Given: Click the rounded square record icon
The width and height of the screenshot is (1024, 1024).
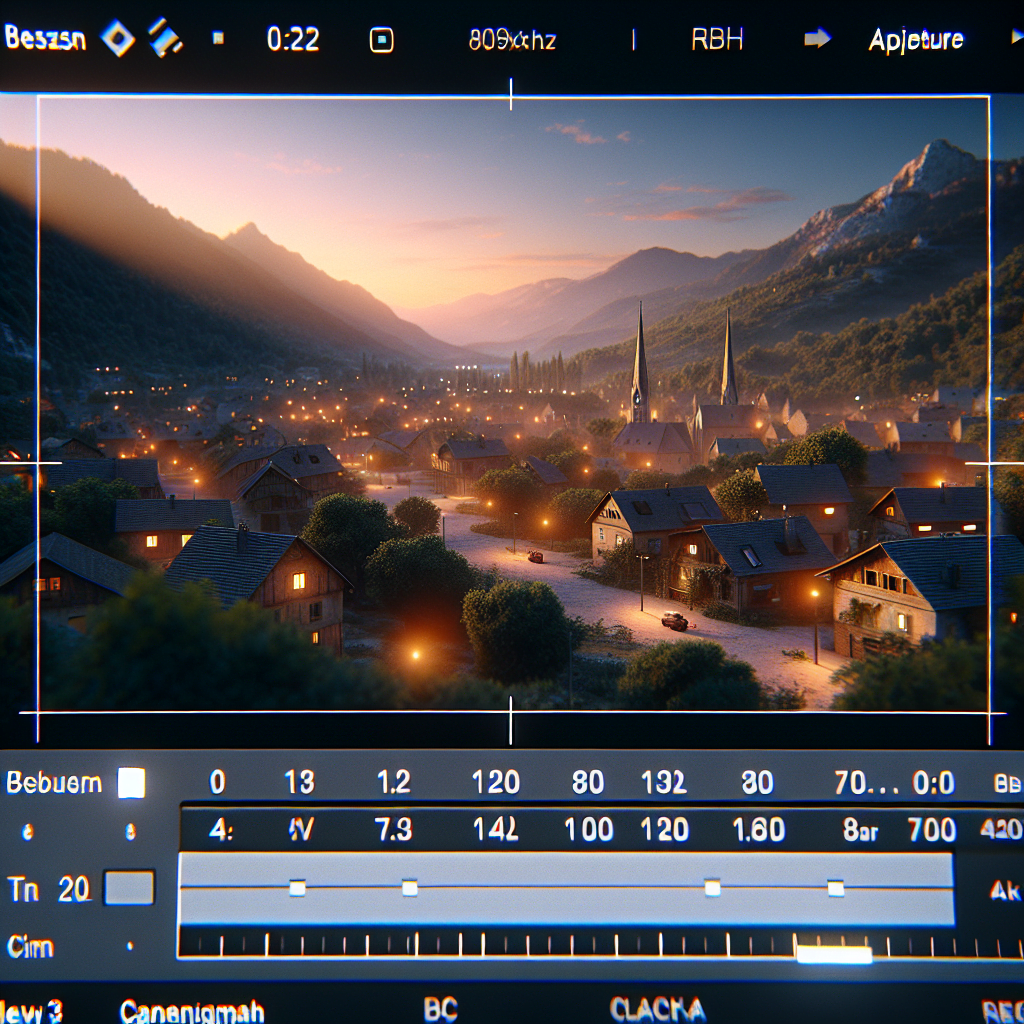Looking at the screenshot, I should click(381, 40).
